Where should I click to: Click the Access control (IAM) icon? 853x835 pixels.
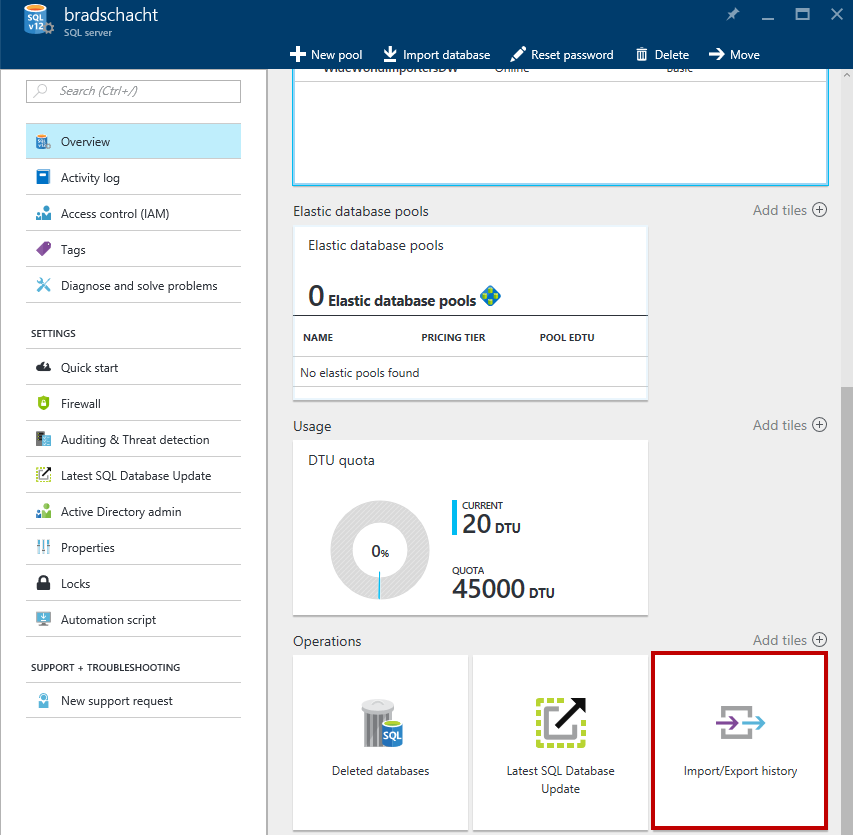tap(43, 213)
